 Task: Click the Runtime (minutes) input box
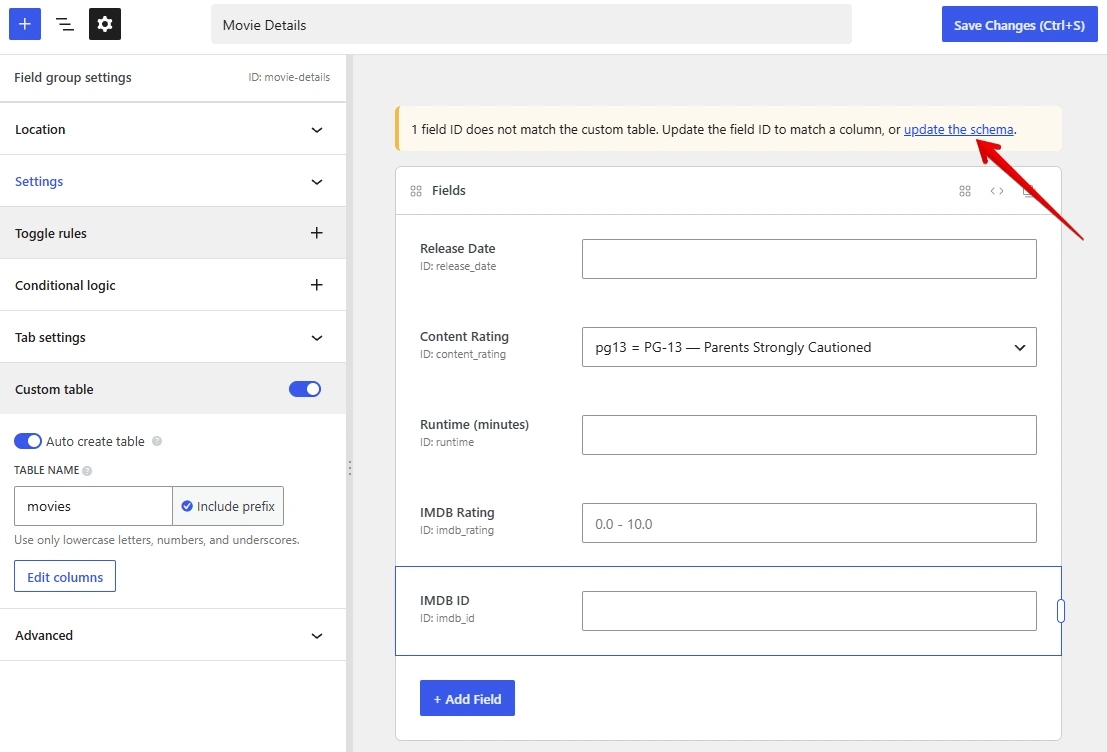click(809, 435)
